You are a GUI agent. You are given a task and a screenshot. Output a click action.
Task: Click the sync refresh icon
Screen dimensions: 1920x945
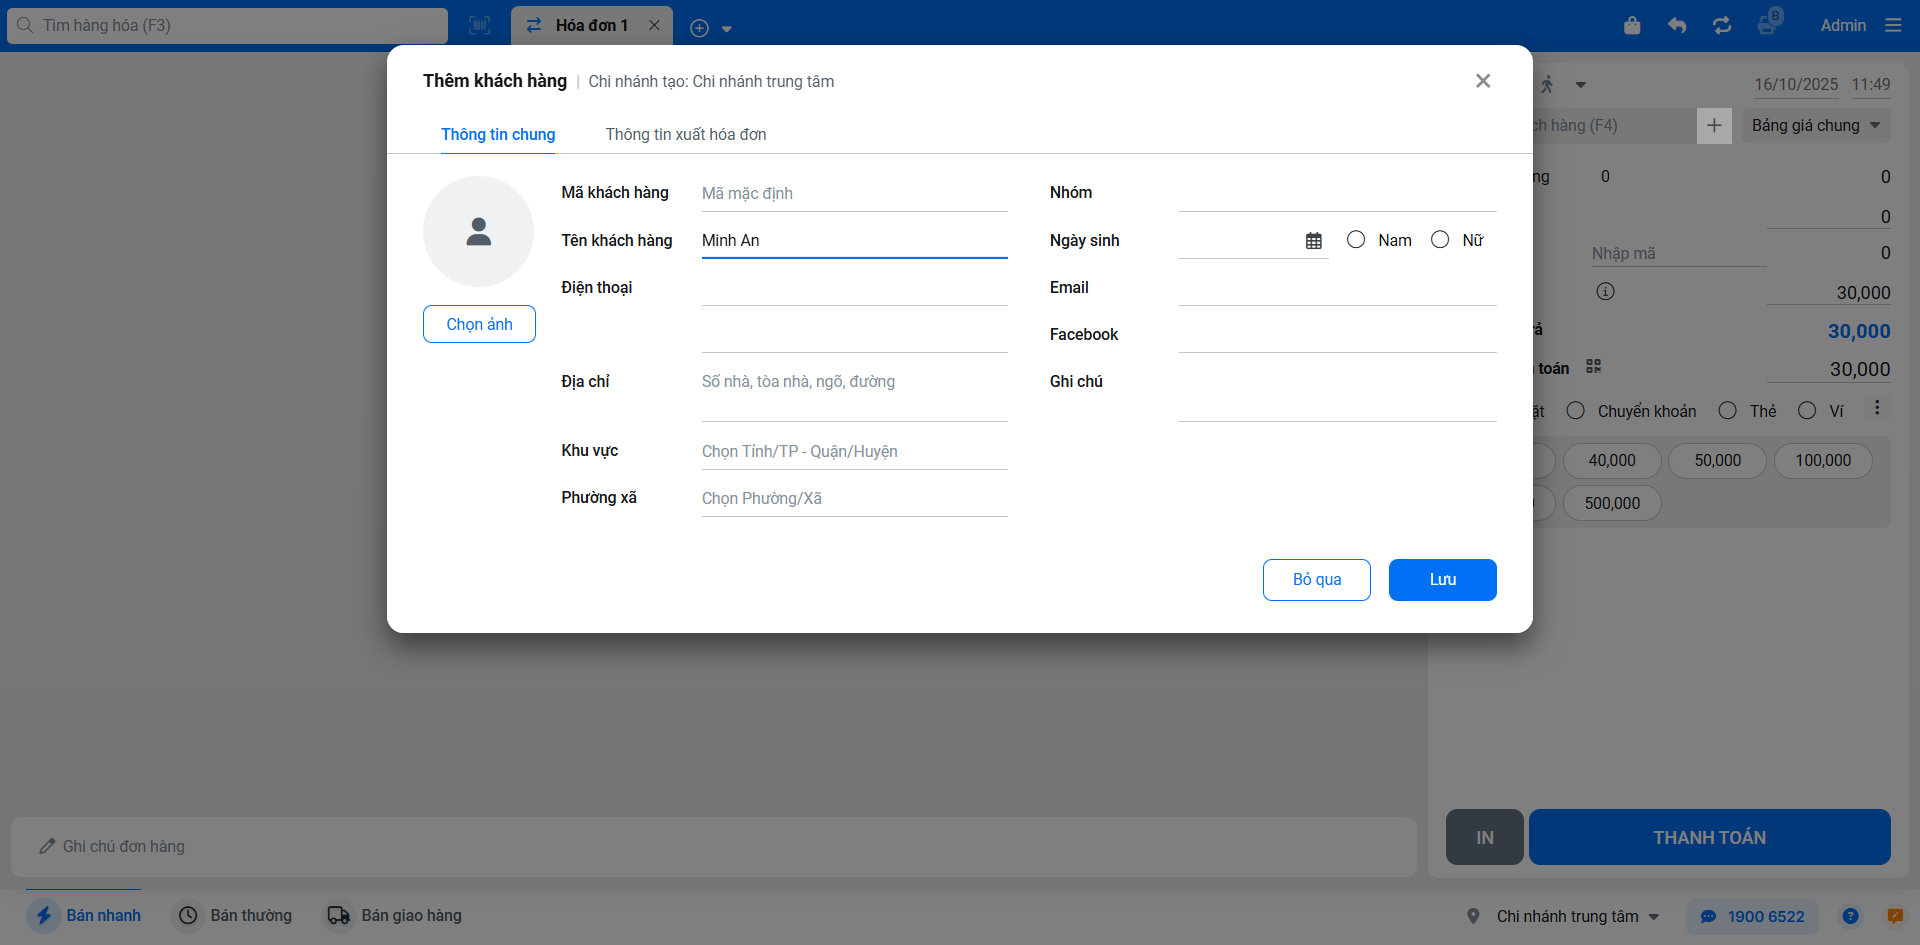[x=1722, y=26]
